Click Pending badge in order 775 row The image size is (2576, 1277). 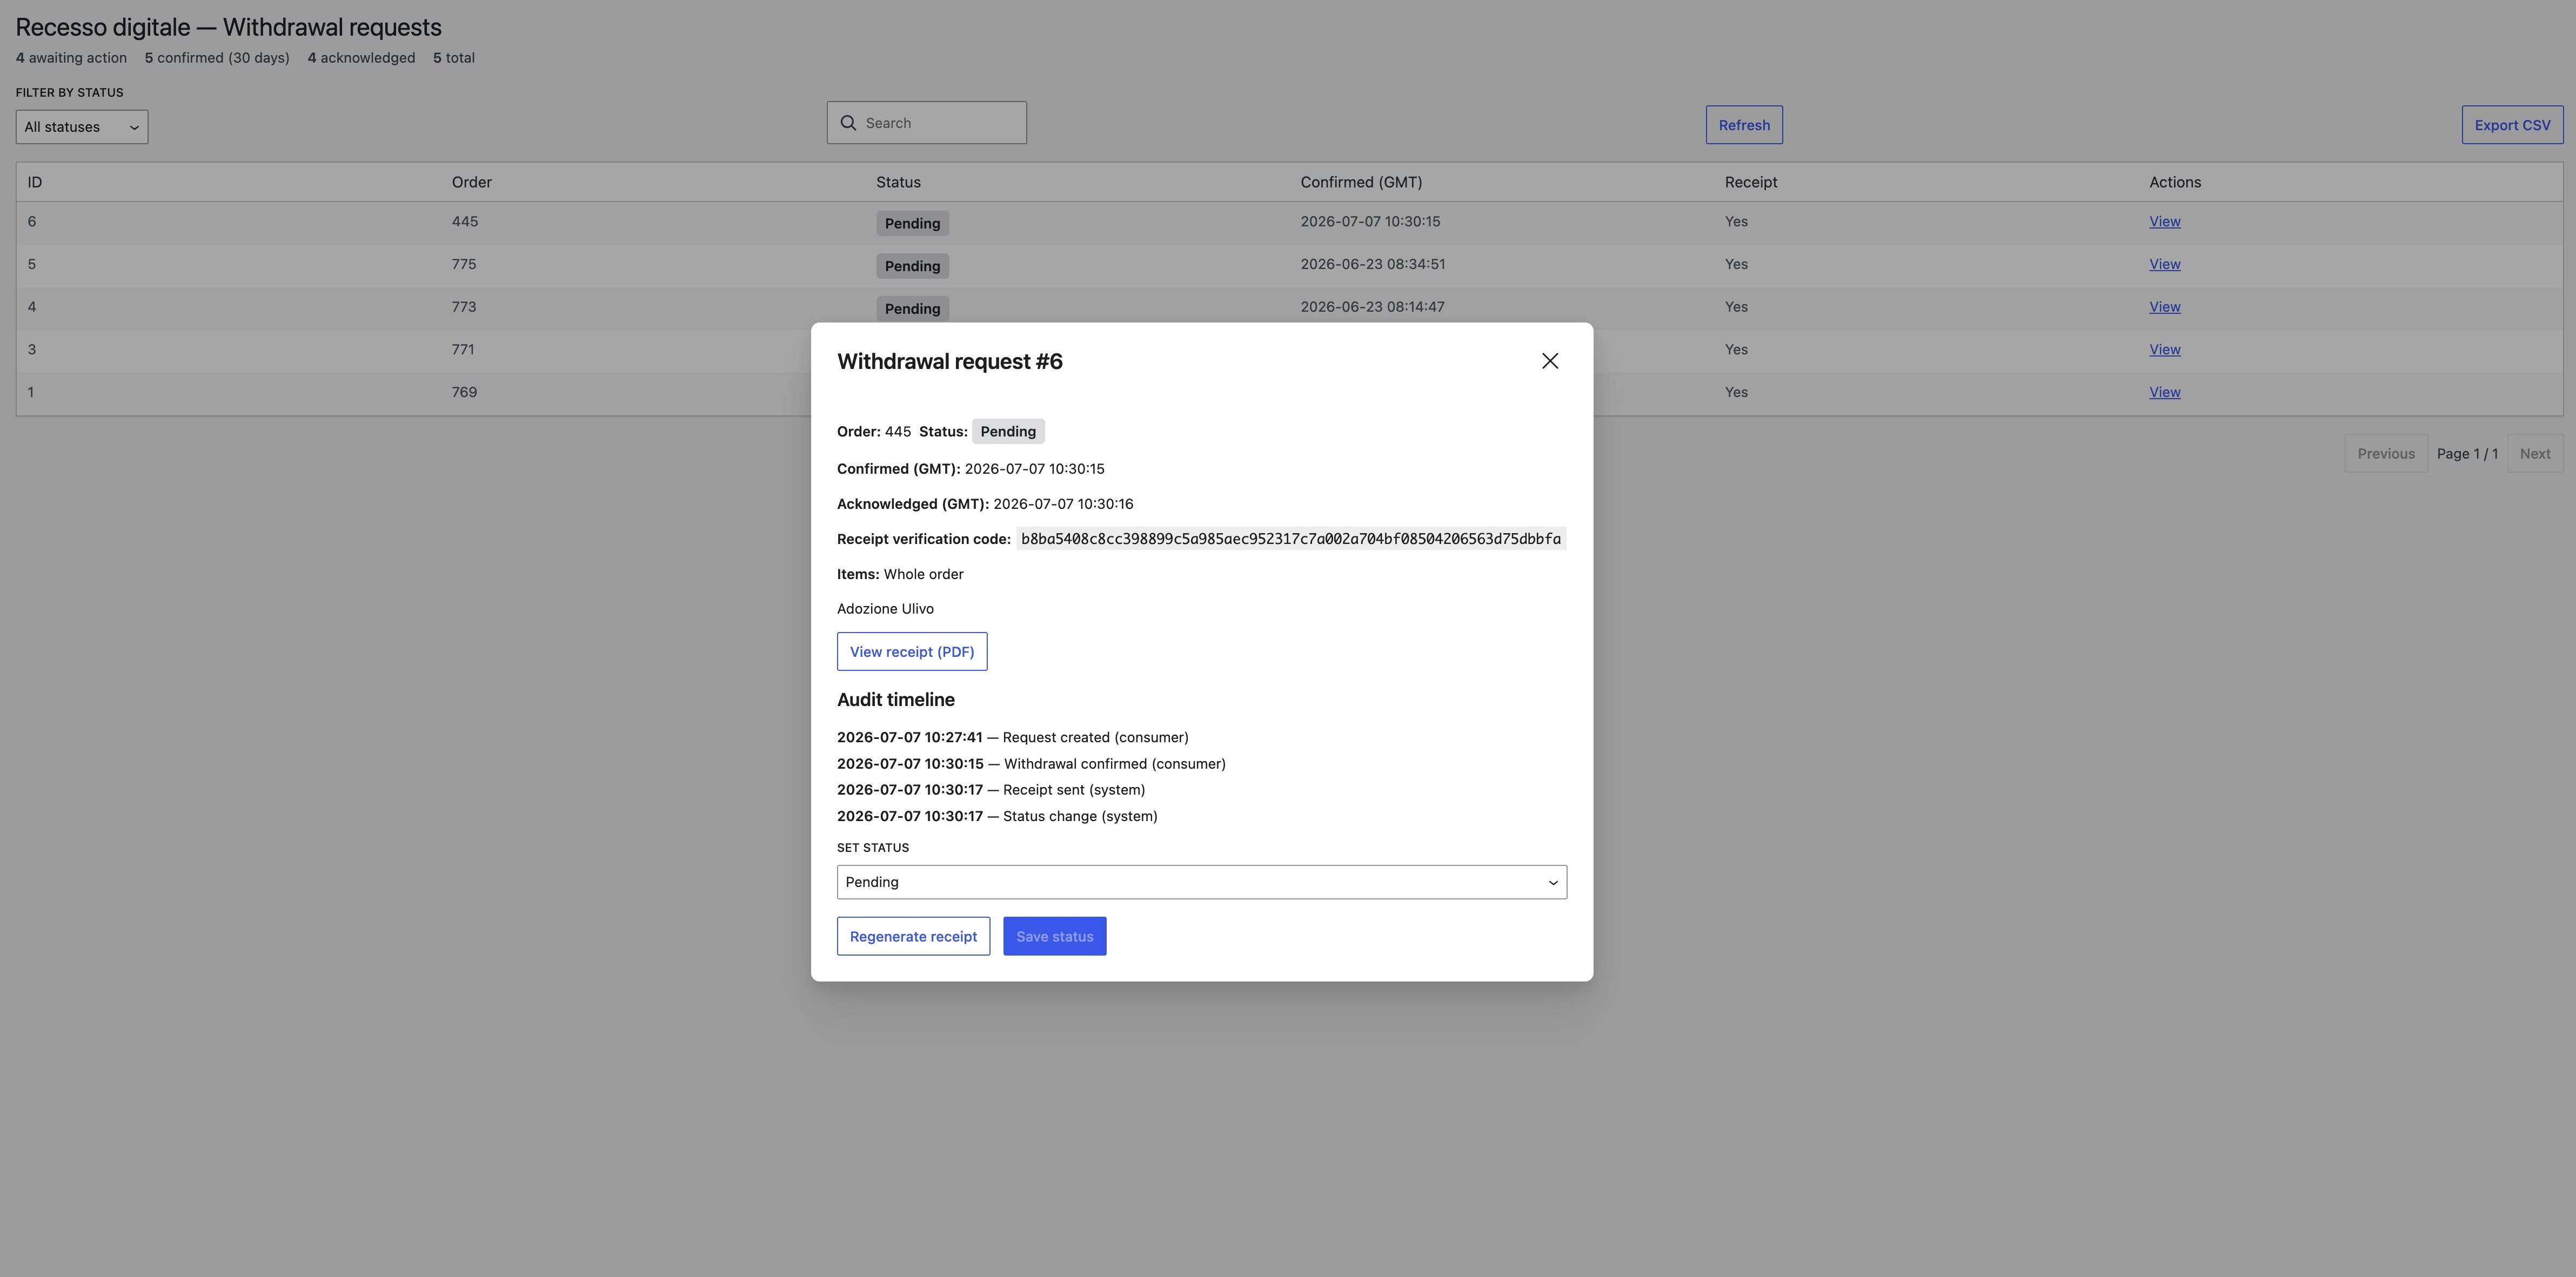tap(912, 266)
